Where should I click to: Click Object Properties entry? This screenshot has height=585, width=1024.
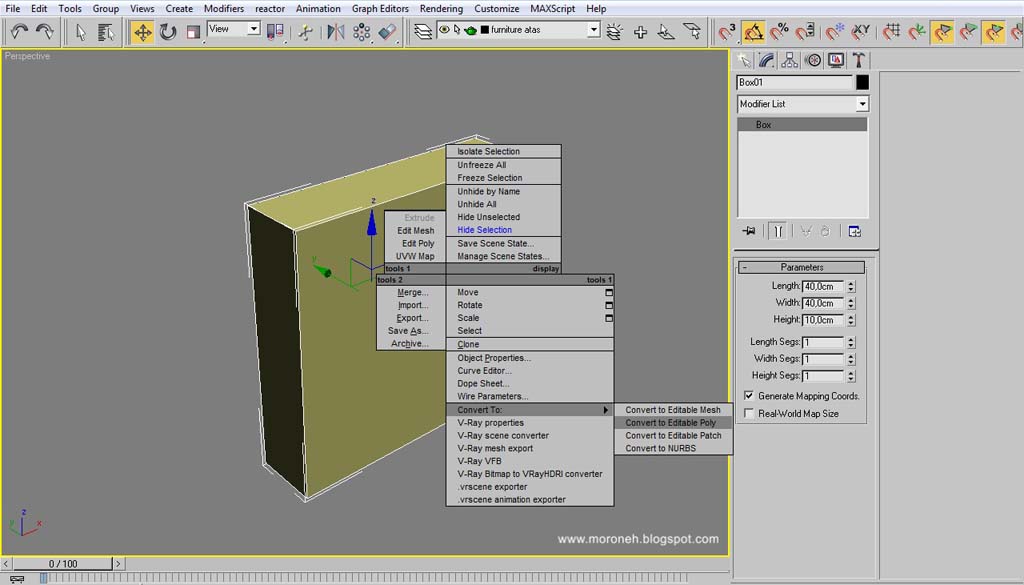point(494,358)
